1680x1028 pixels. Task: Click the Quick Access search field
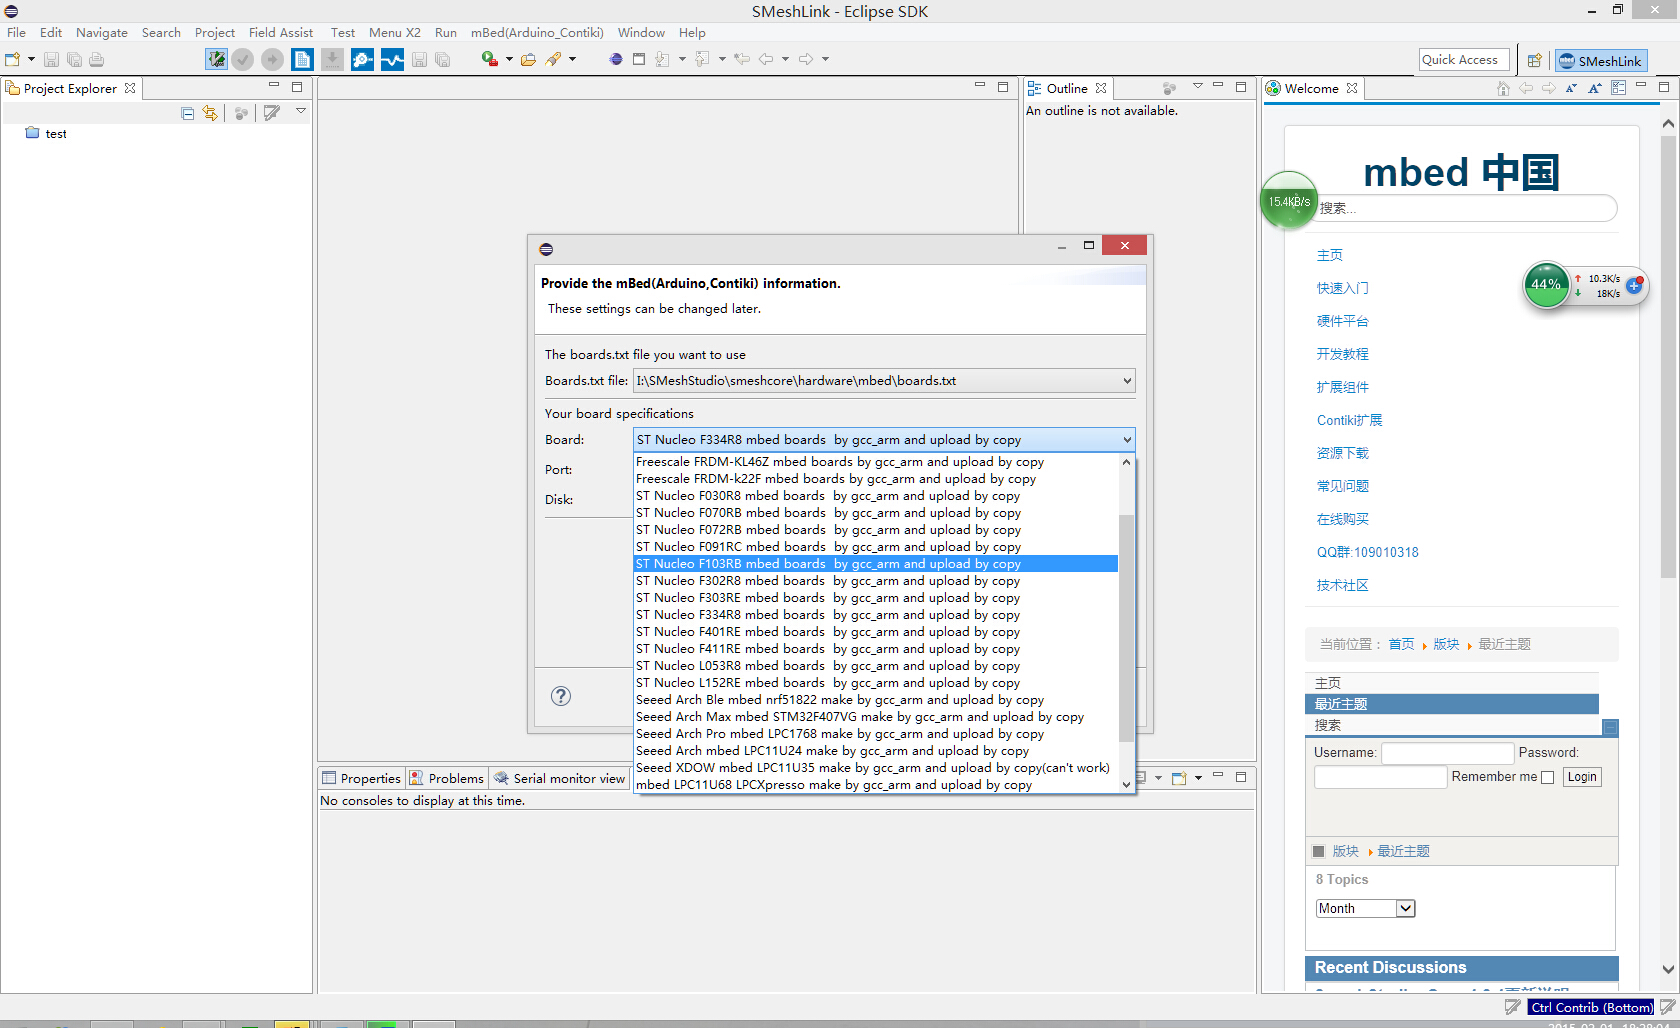(1464, 60)
